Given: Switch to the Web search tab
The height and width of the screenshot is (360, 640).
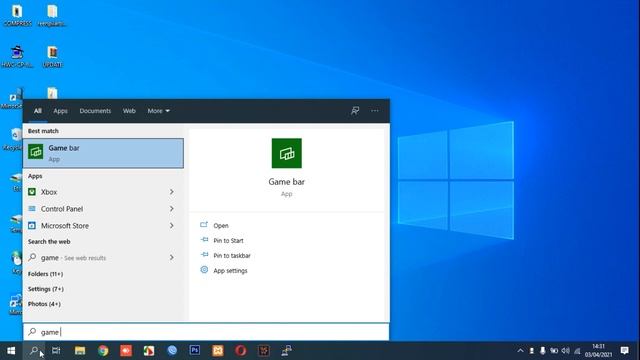Looking at the screenshot, I should click(x=129, y=111).
